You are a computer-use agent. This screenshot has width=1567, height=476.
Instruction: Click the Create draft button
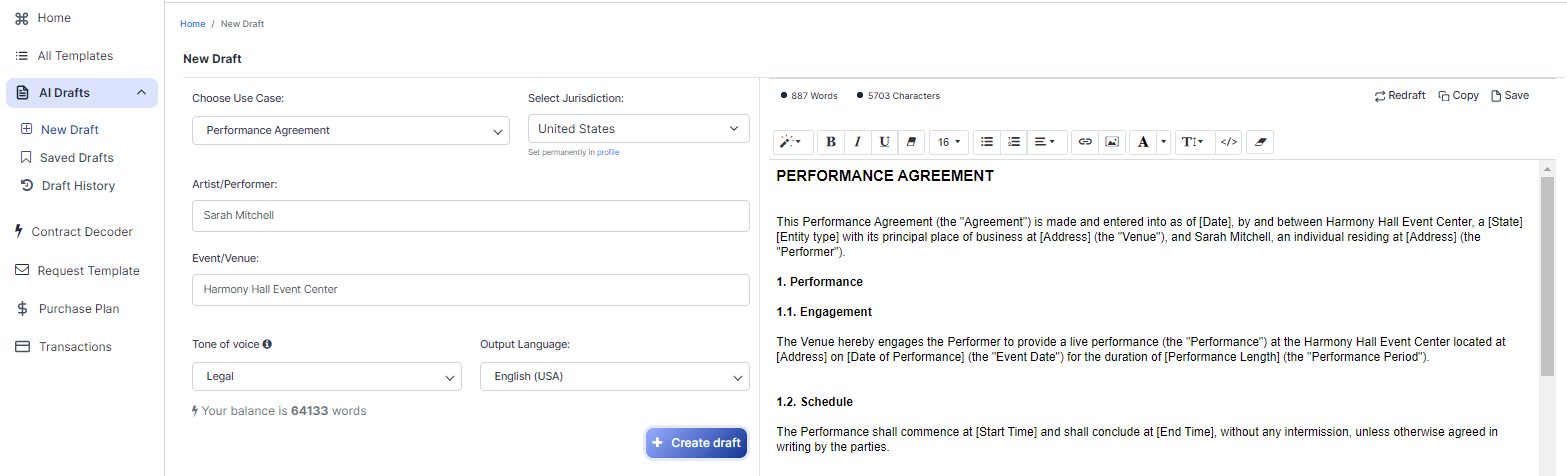696,443
